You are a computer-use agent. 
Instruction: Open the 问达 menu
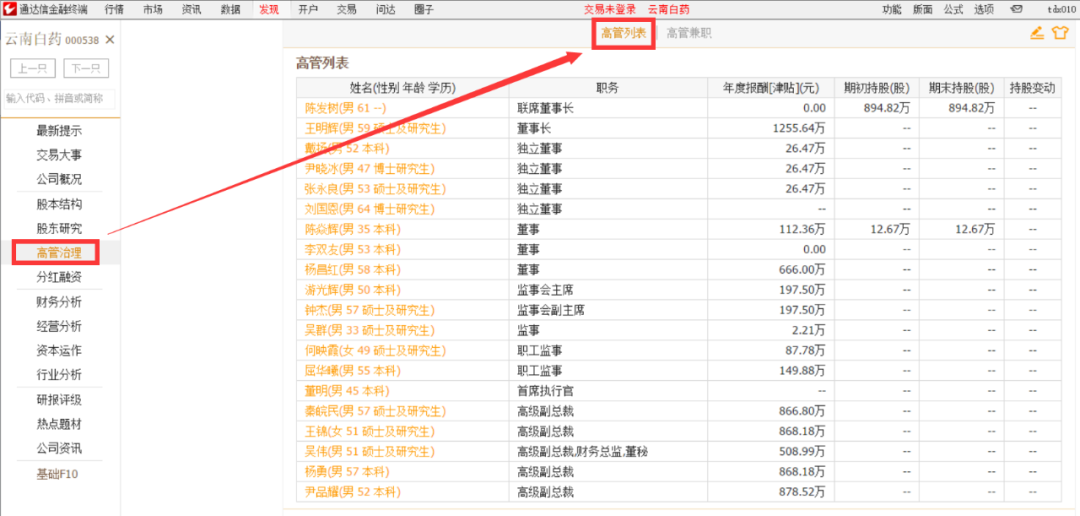[386, 10]
